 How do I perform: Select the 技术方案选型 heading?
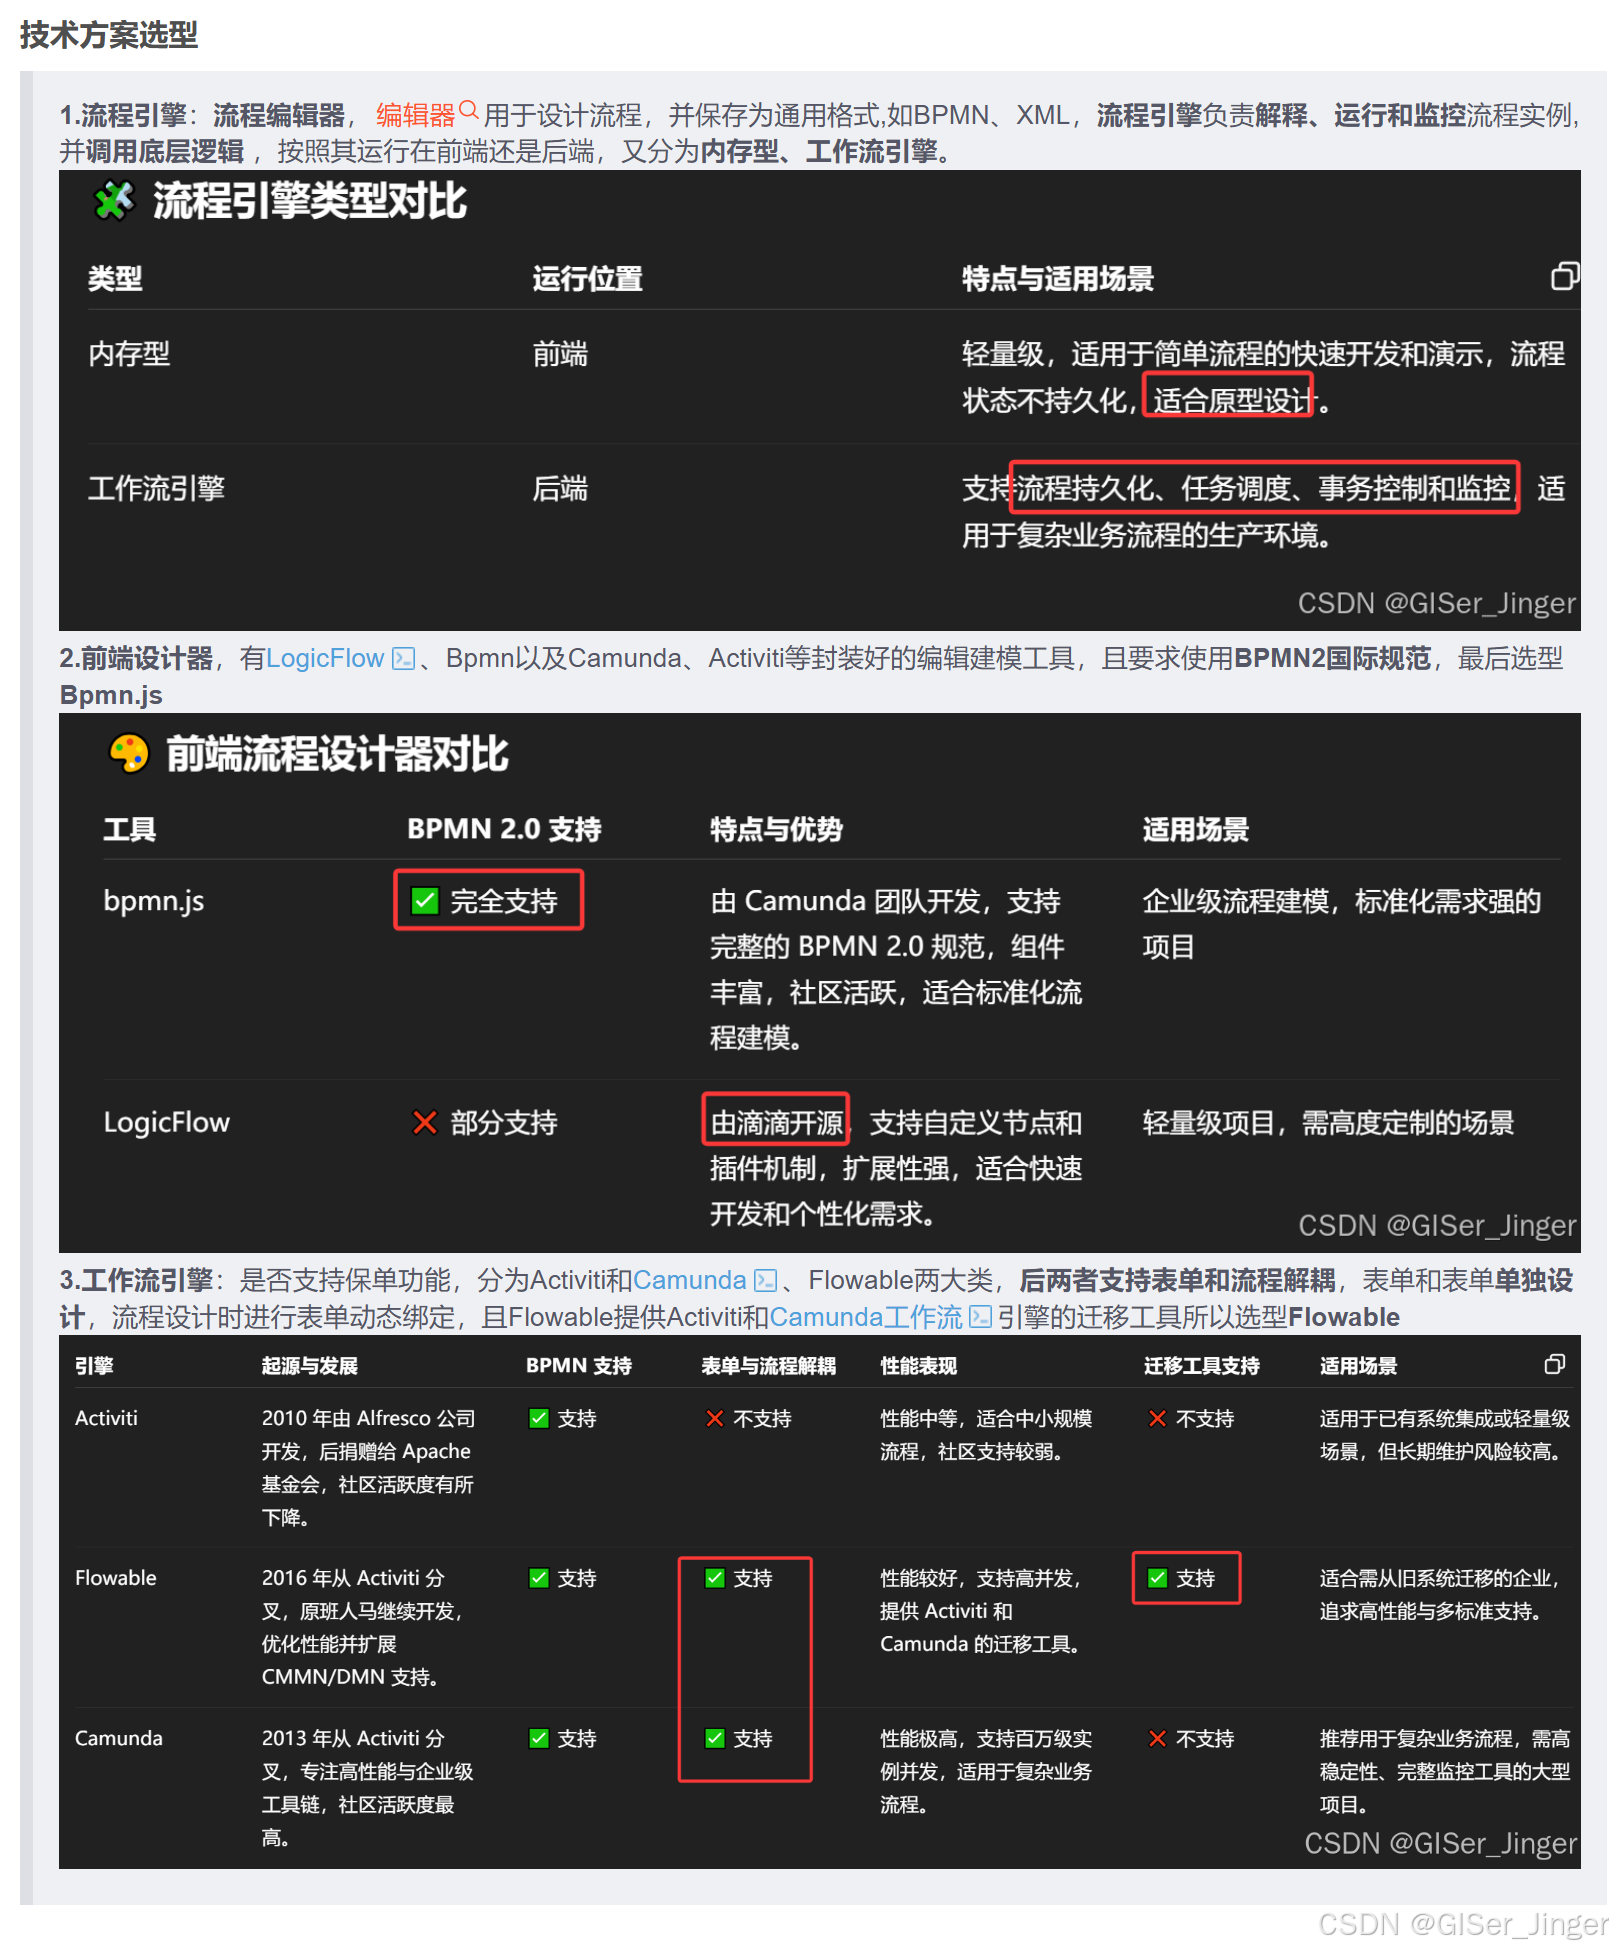(x=108, y=35)
